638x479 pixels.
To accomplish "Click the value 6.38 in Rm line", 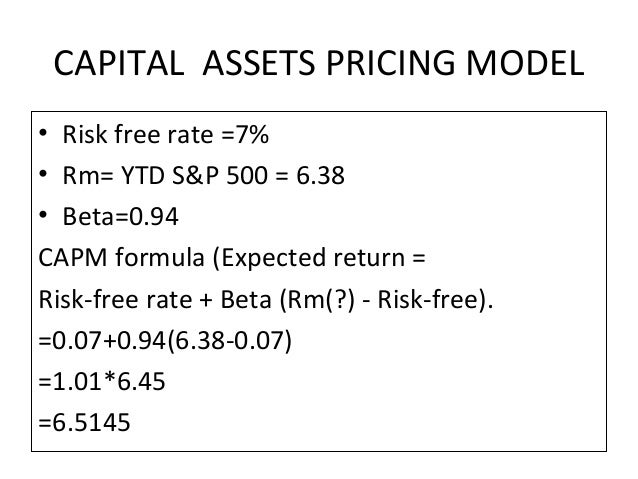I will click(320, 175).
